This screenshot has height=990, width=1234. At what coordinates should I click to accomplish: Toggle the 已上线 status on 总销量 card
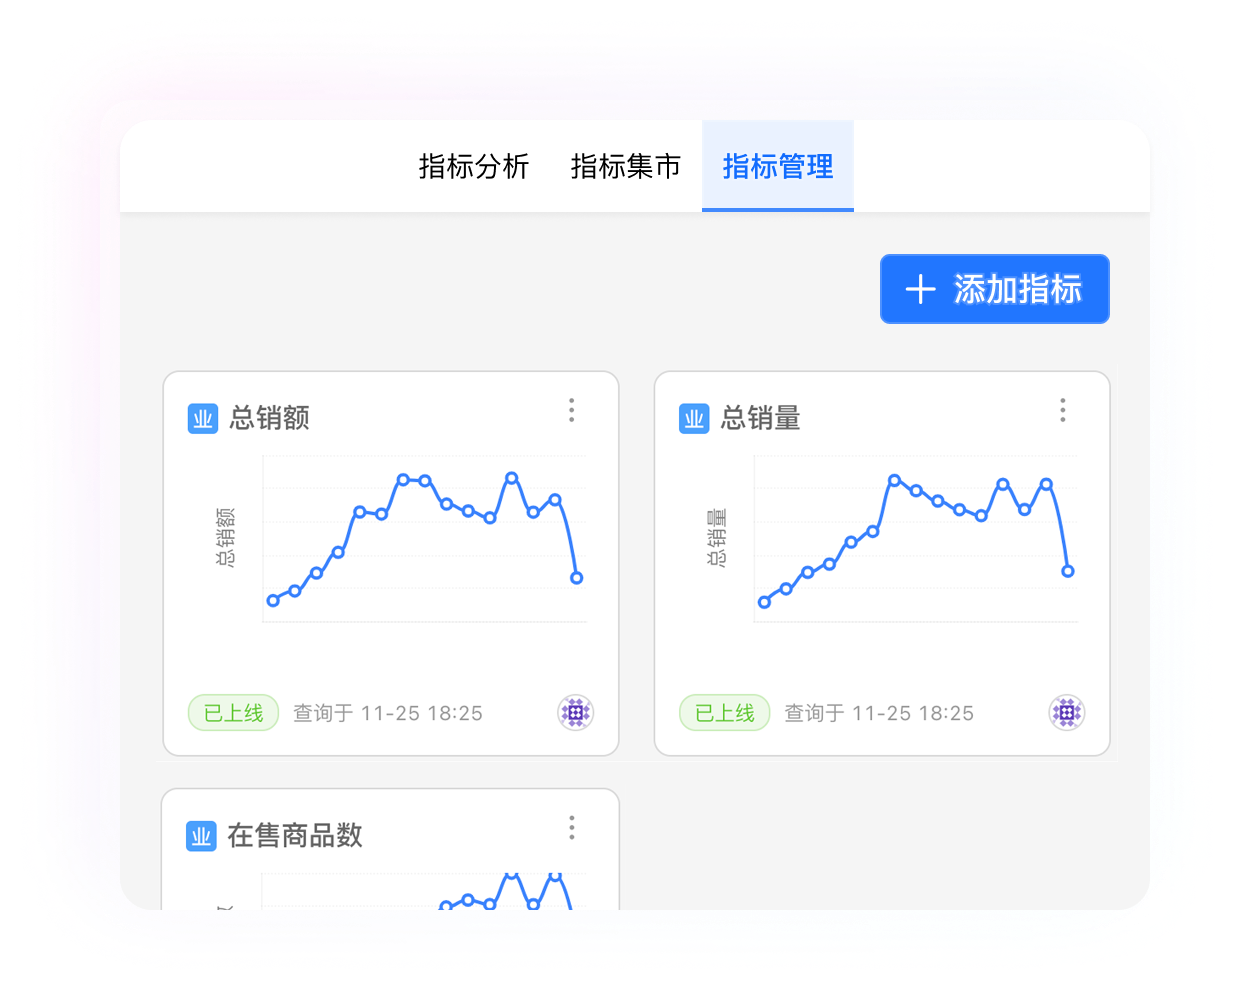(x=725, y=713)
